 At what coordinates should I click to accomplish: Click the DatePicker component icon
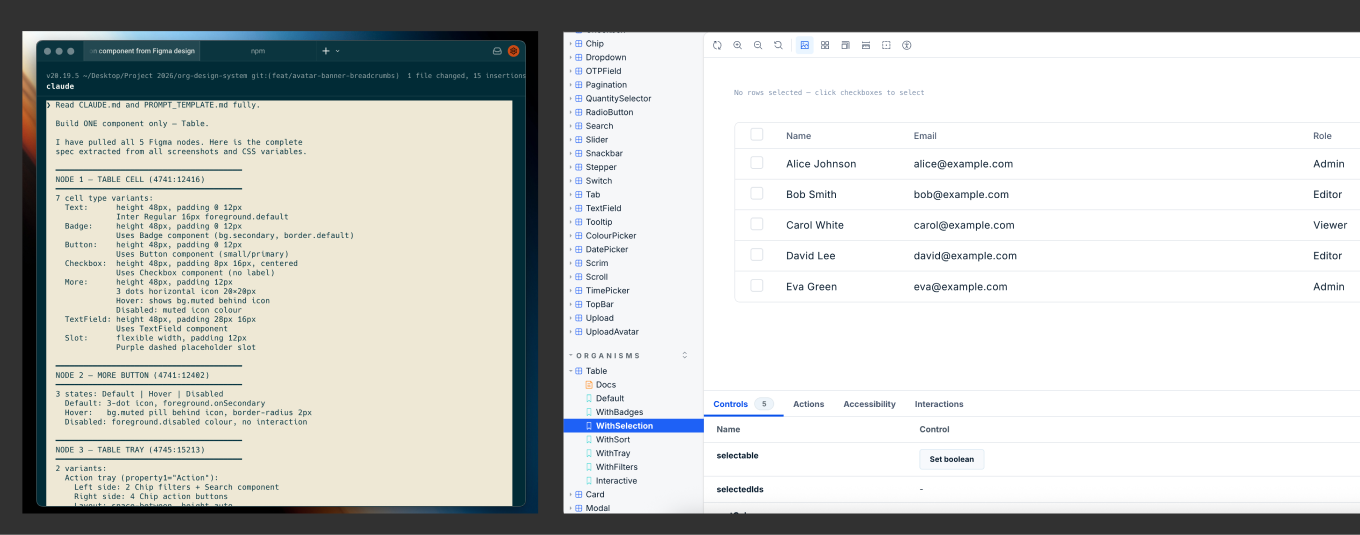coord(579,249)
